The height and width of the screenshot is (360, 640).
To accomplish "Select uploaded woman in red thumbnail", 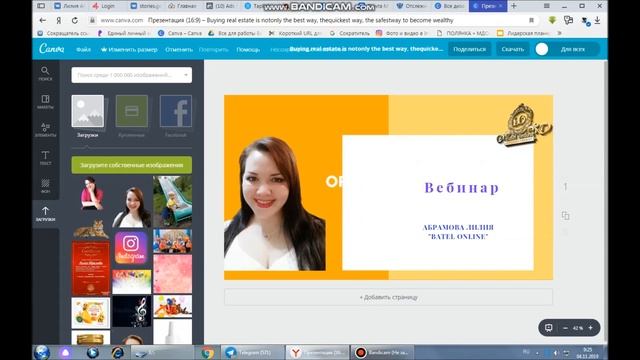I will tap(92, 193).
